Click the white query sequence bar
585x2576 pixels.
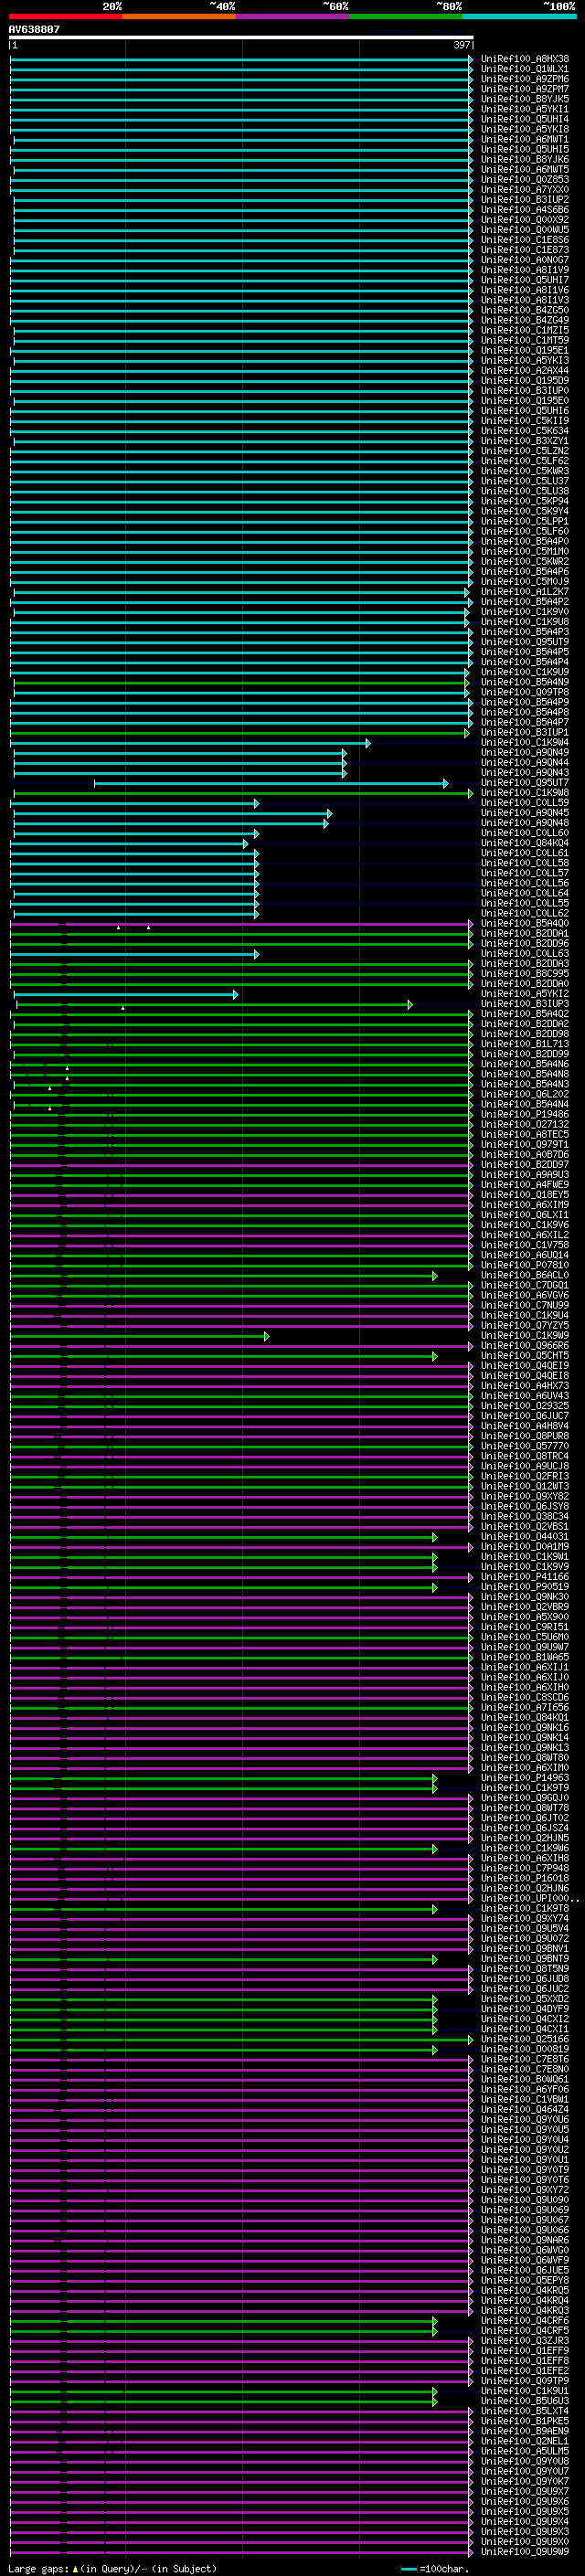point(241,37)
